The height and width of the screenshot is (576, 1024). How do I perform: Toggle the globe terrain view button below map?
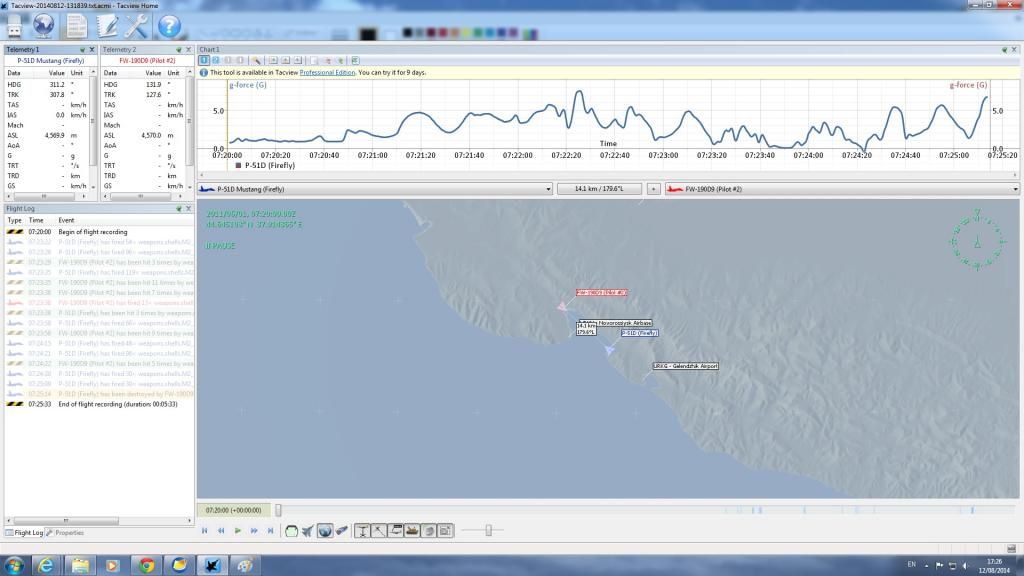325,531
